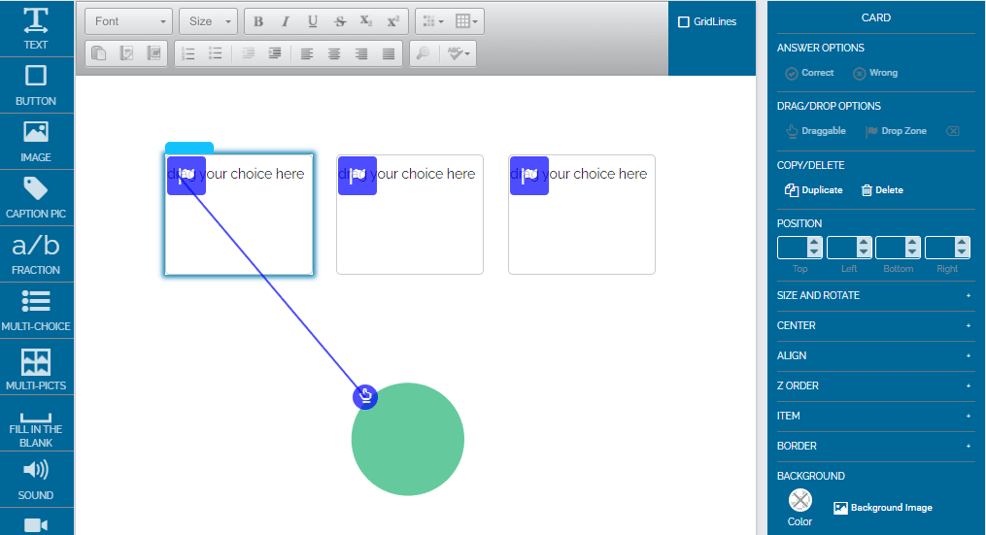Decrease the Bottom position value
The height and width of the screenshot is (535, 986).
coord(912,253)
